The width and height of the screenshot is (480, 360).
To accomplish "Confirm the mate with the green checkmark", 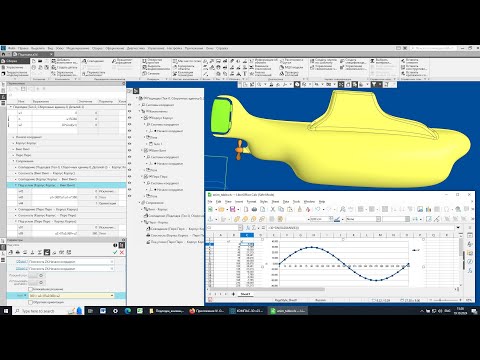I will click(x=115, y=252).
